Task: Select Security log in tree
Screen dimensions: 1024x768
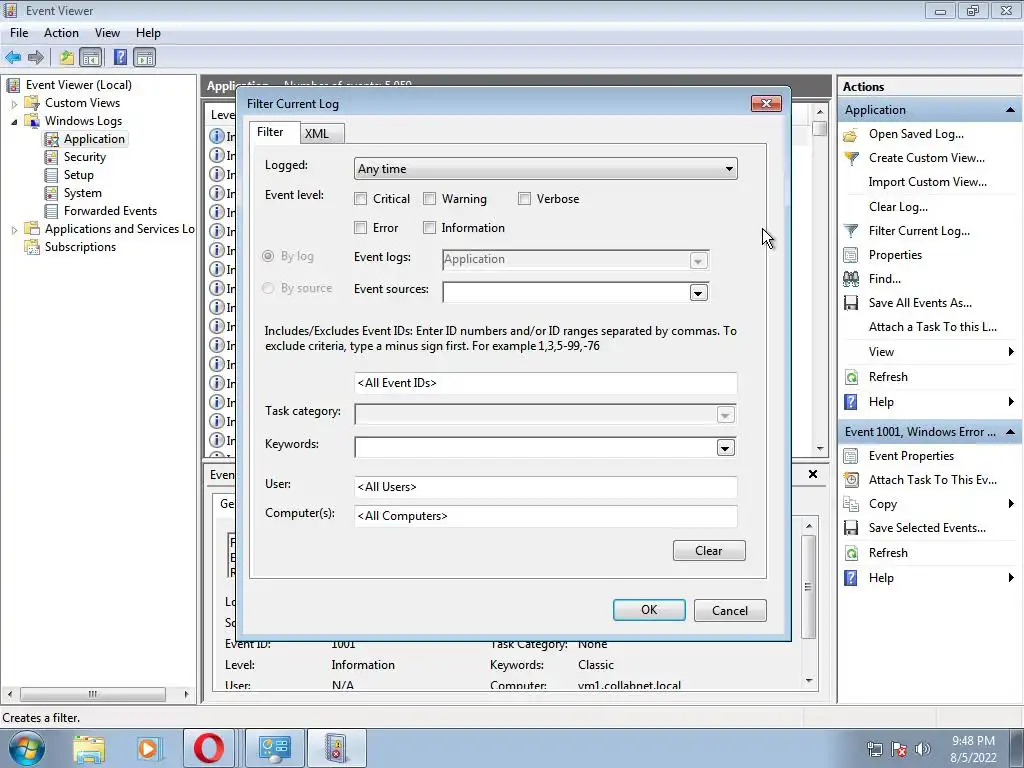Action: point(84,157)
